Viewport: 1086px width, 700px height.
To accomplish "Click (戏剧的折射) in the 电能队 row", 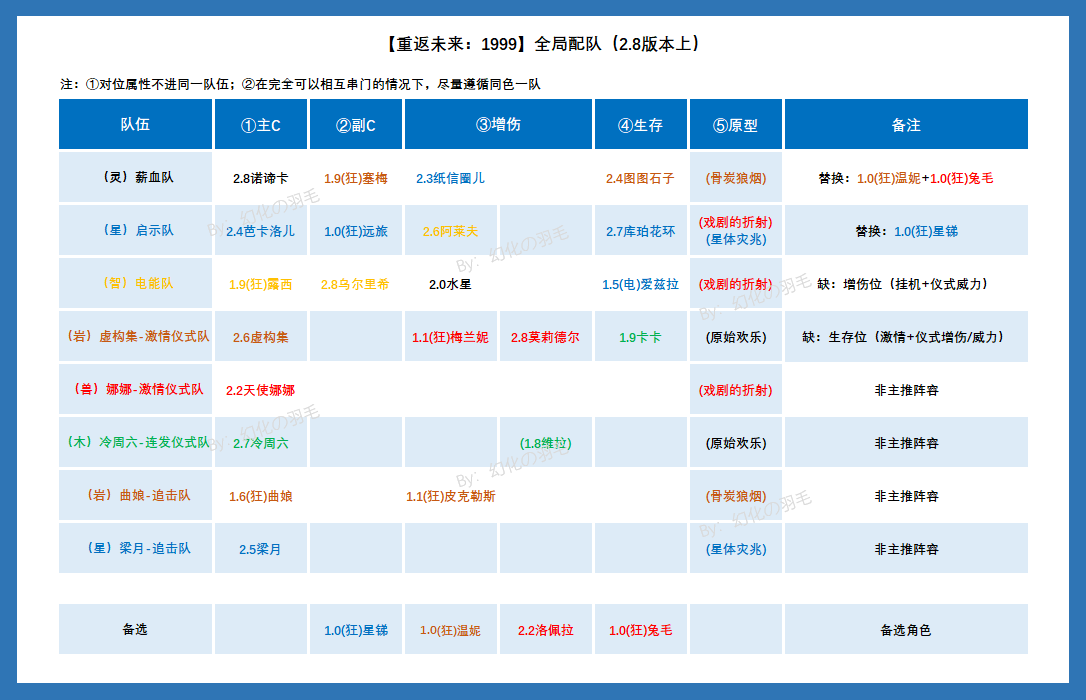I will (736, 284).
